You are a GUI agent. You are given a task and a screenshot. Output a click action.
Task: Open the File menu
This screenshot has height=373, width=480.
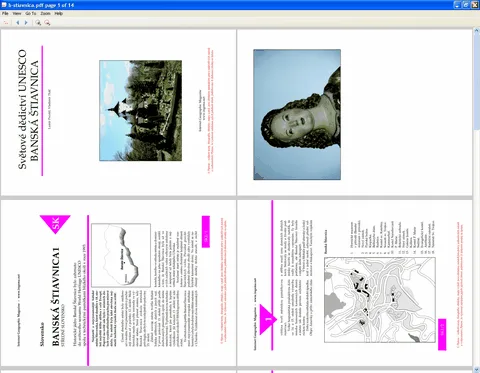(5, 14)
